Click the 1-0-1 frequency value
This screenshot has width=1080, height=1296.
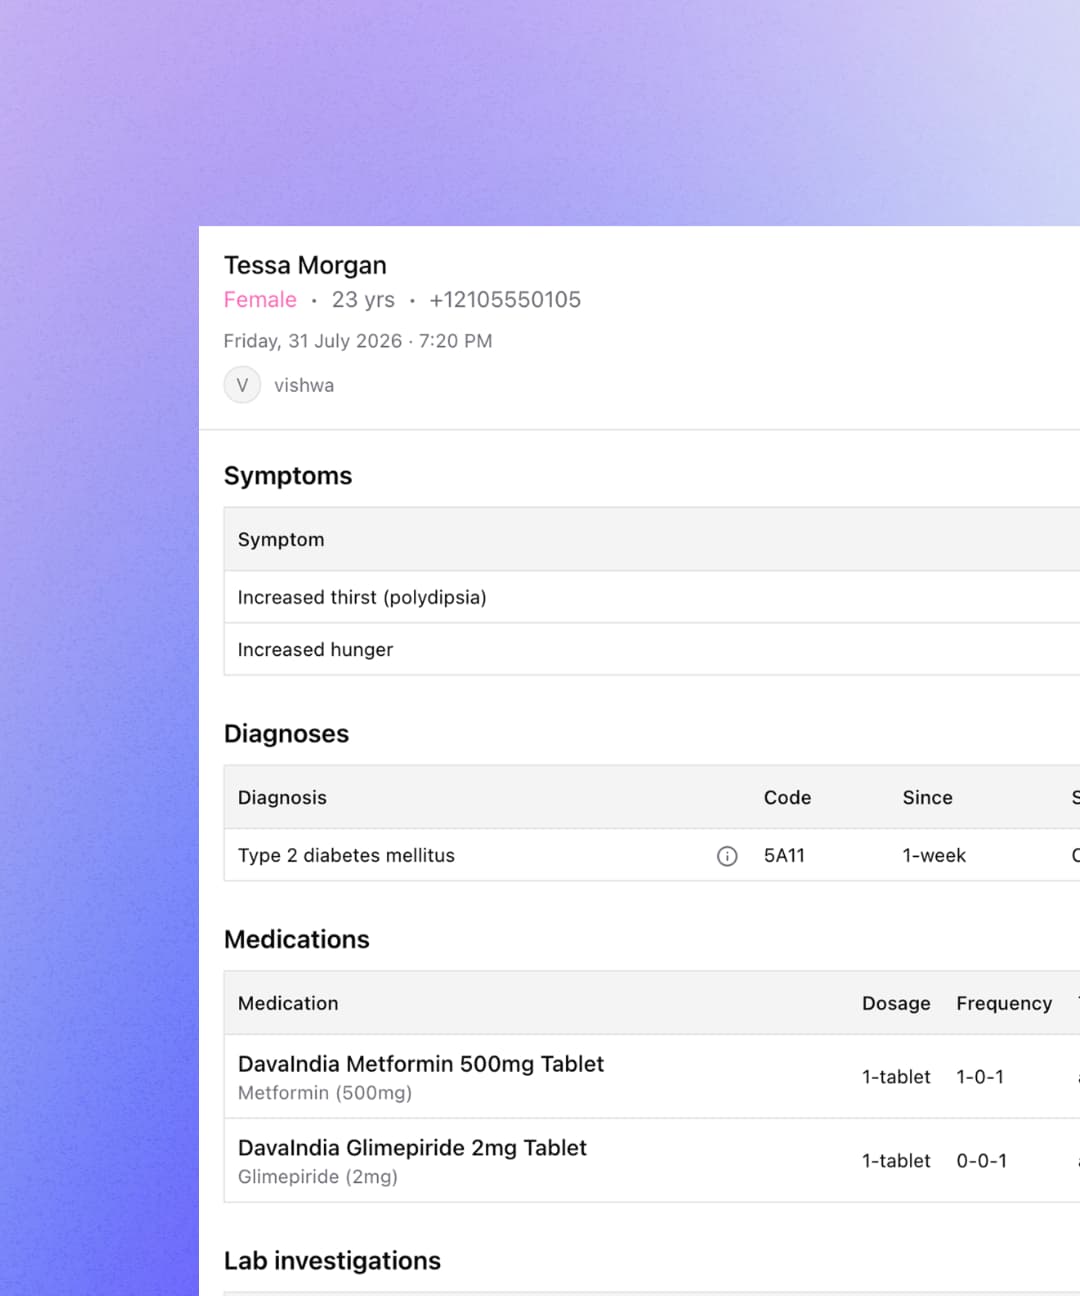point(980,1077)
